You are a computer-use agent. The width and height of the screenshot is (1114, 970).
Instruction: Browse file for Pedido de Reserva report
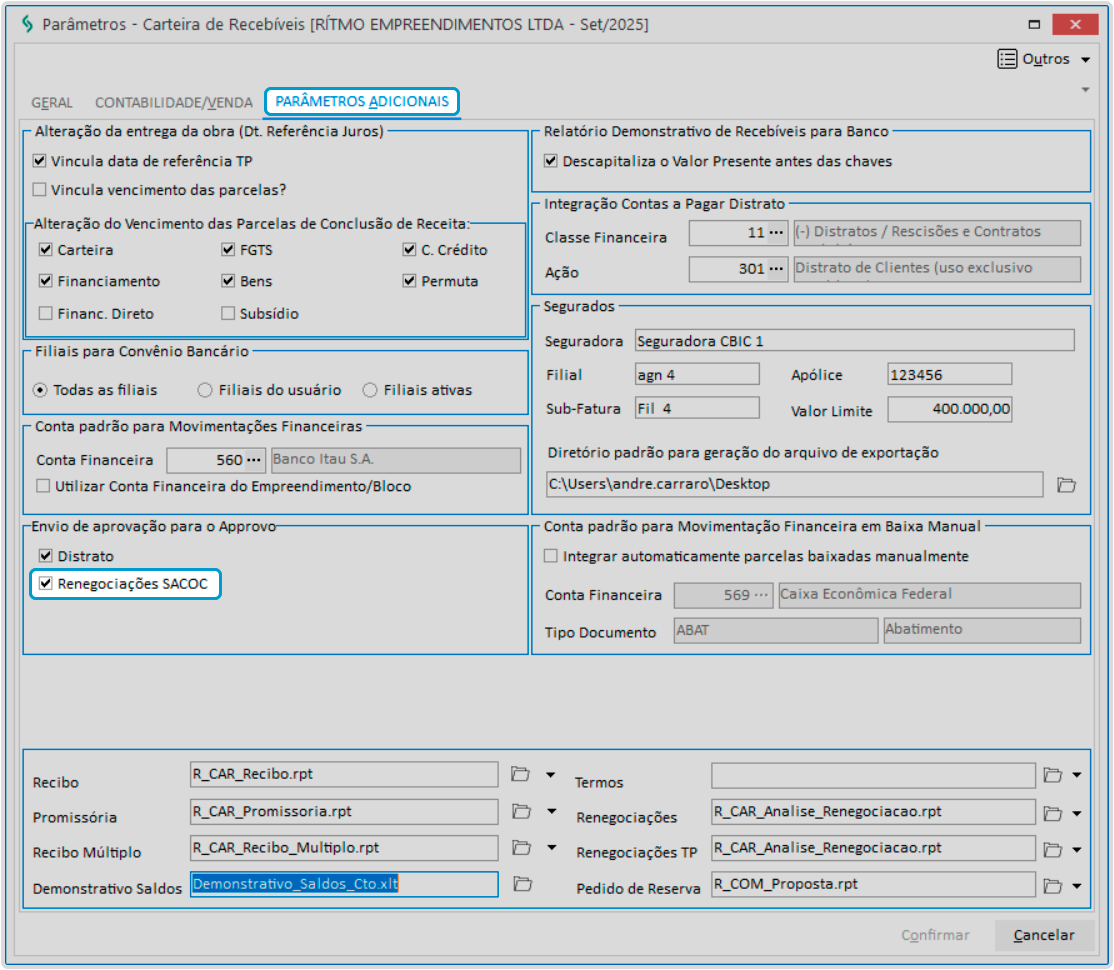tap(1053, 886)
